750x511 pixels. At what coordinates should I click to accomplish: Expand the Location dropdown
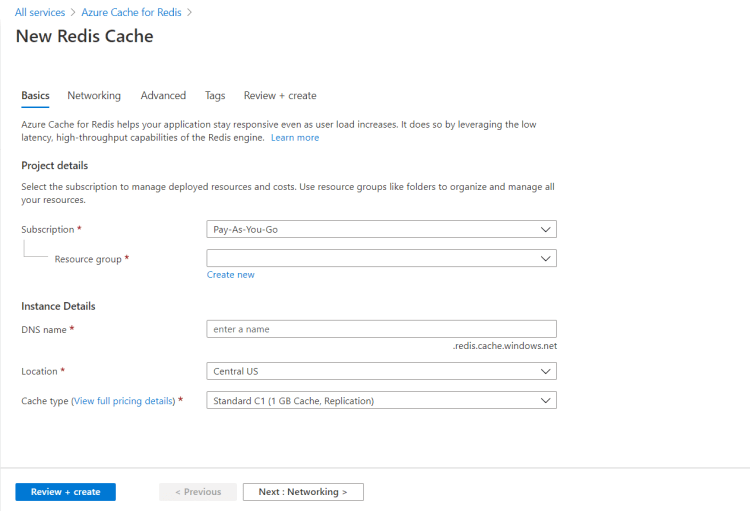381,371
